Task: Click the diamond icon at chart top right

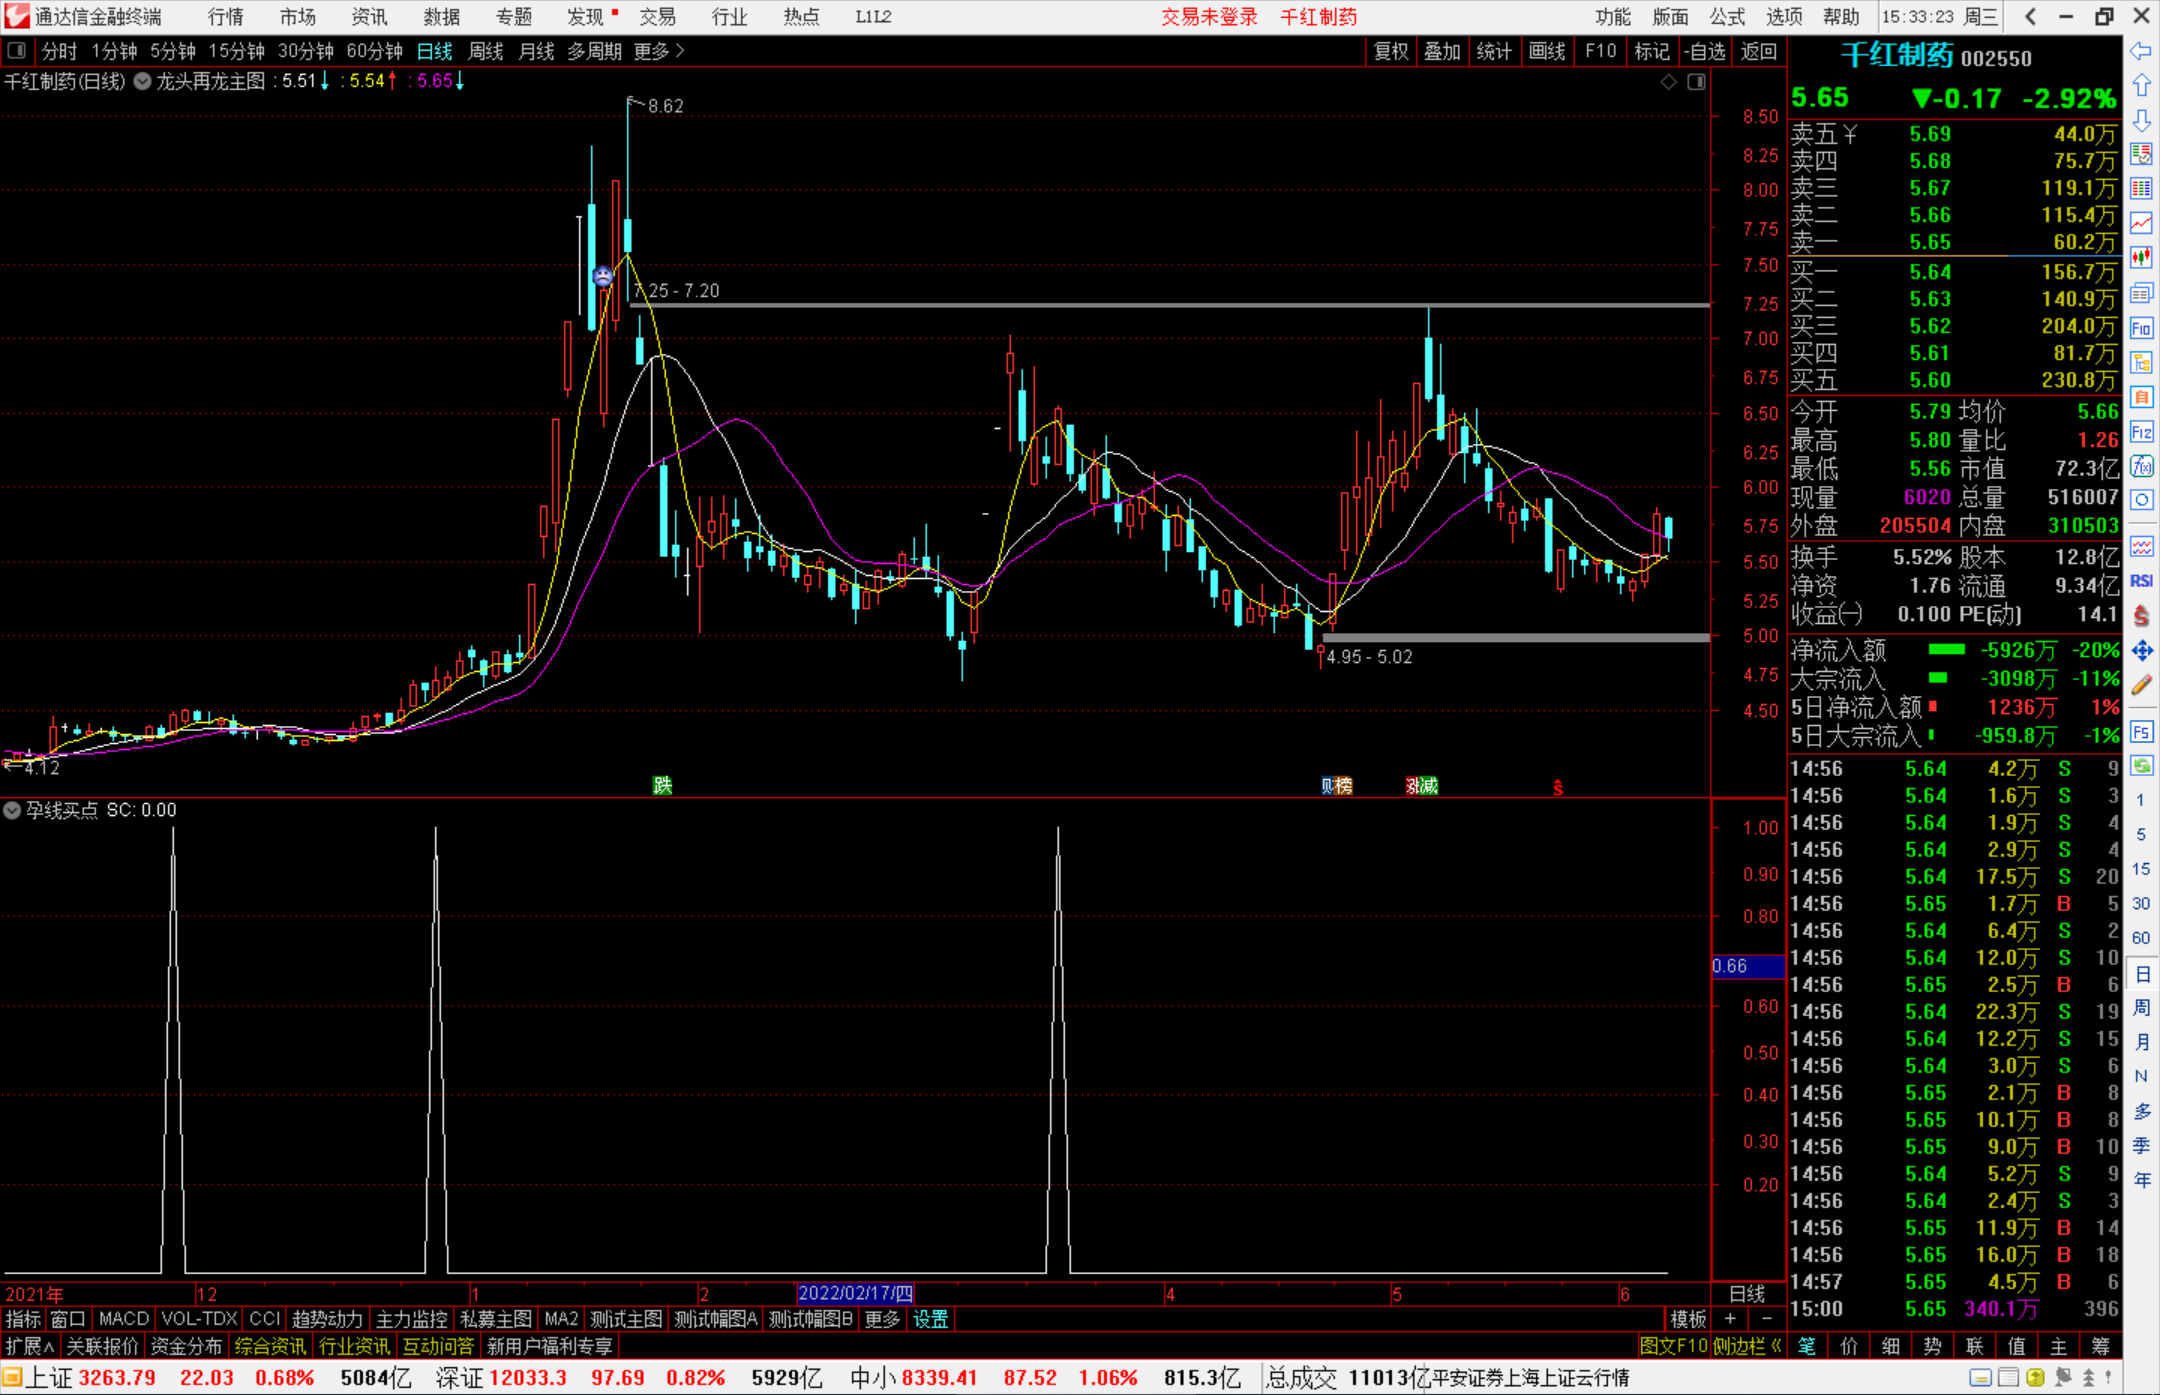Action: click(x=1668, y=82)
